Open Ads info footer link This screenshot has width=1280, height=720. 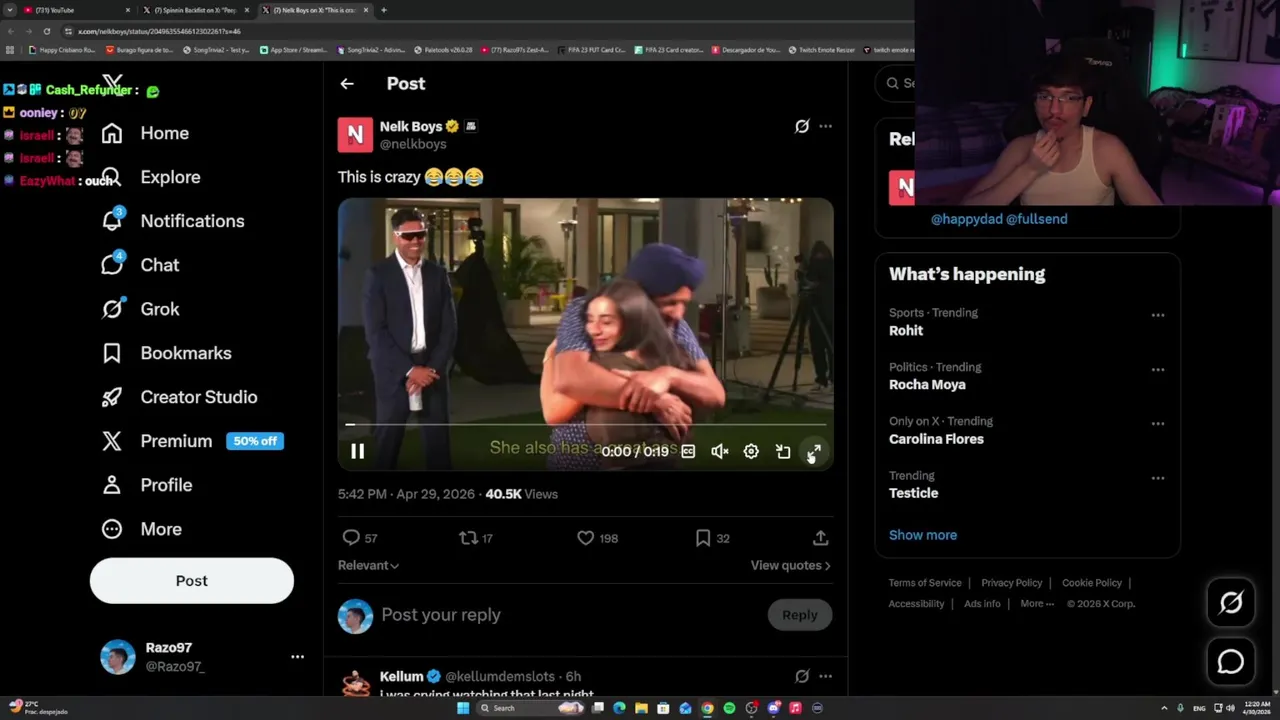click(x=982, y=604)
